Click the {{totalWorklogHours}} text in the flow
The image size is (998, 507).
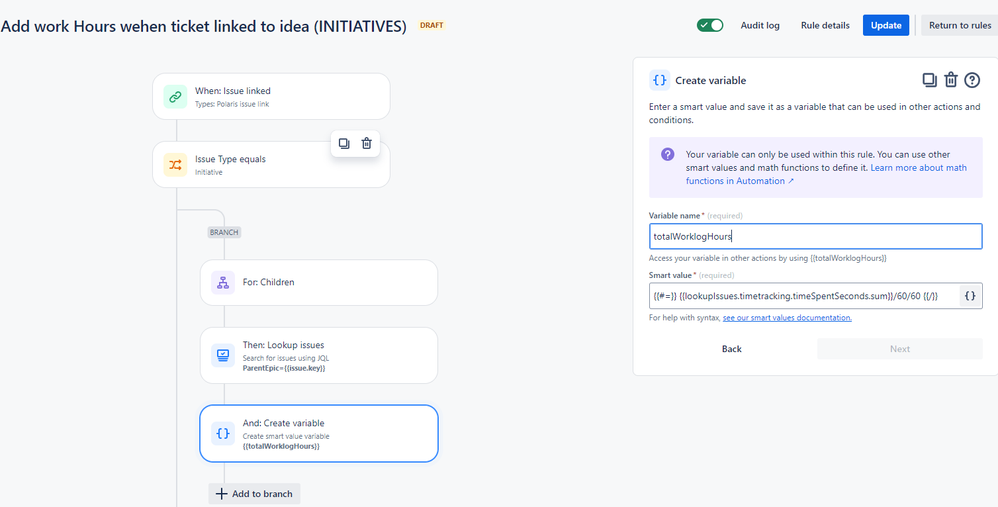(x=281, y=447)
